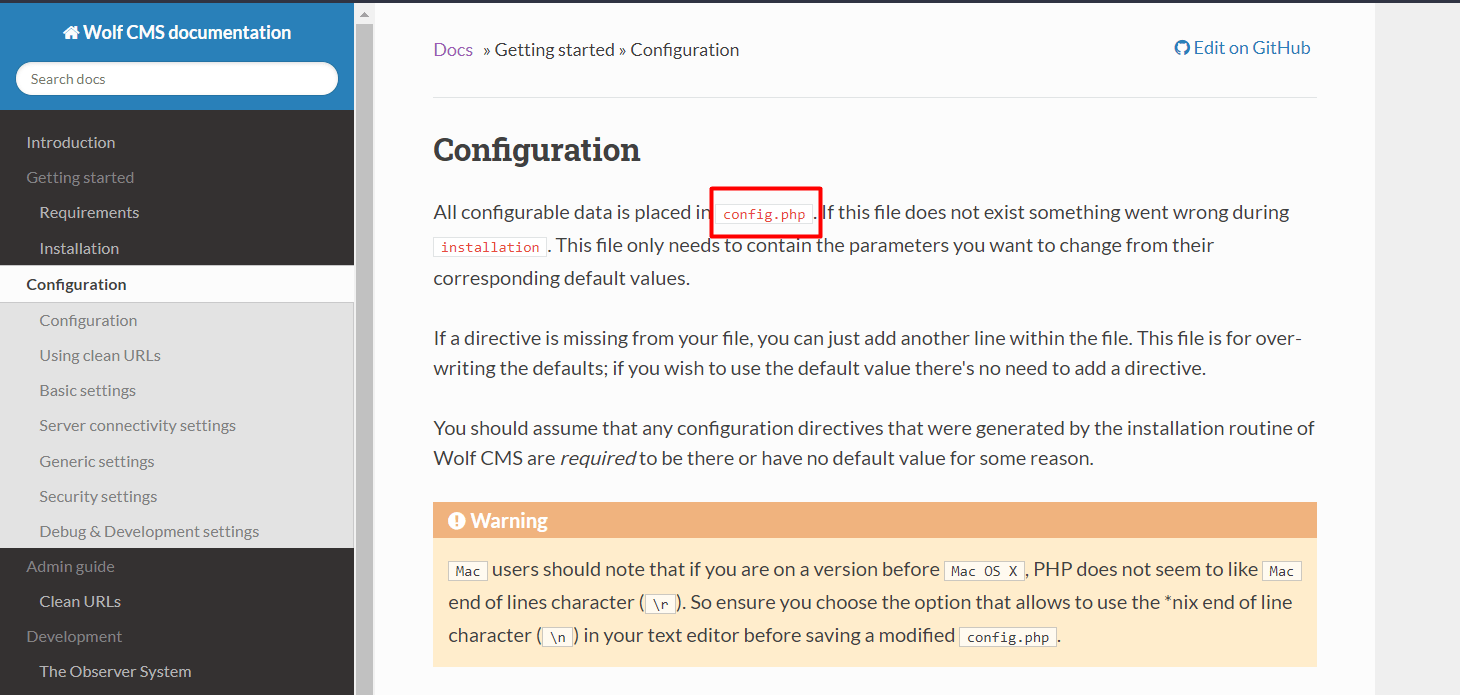Go to Debug & Development settings
Viewport: 1460px width, 695px height.
tap(149, 531)
